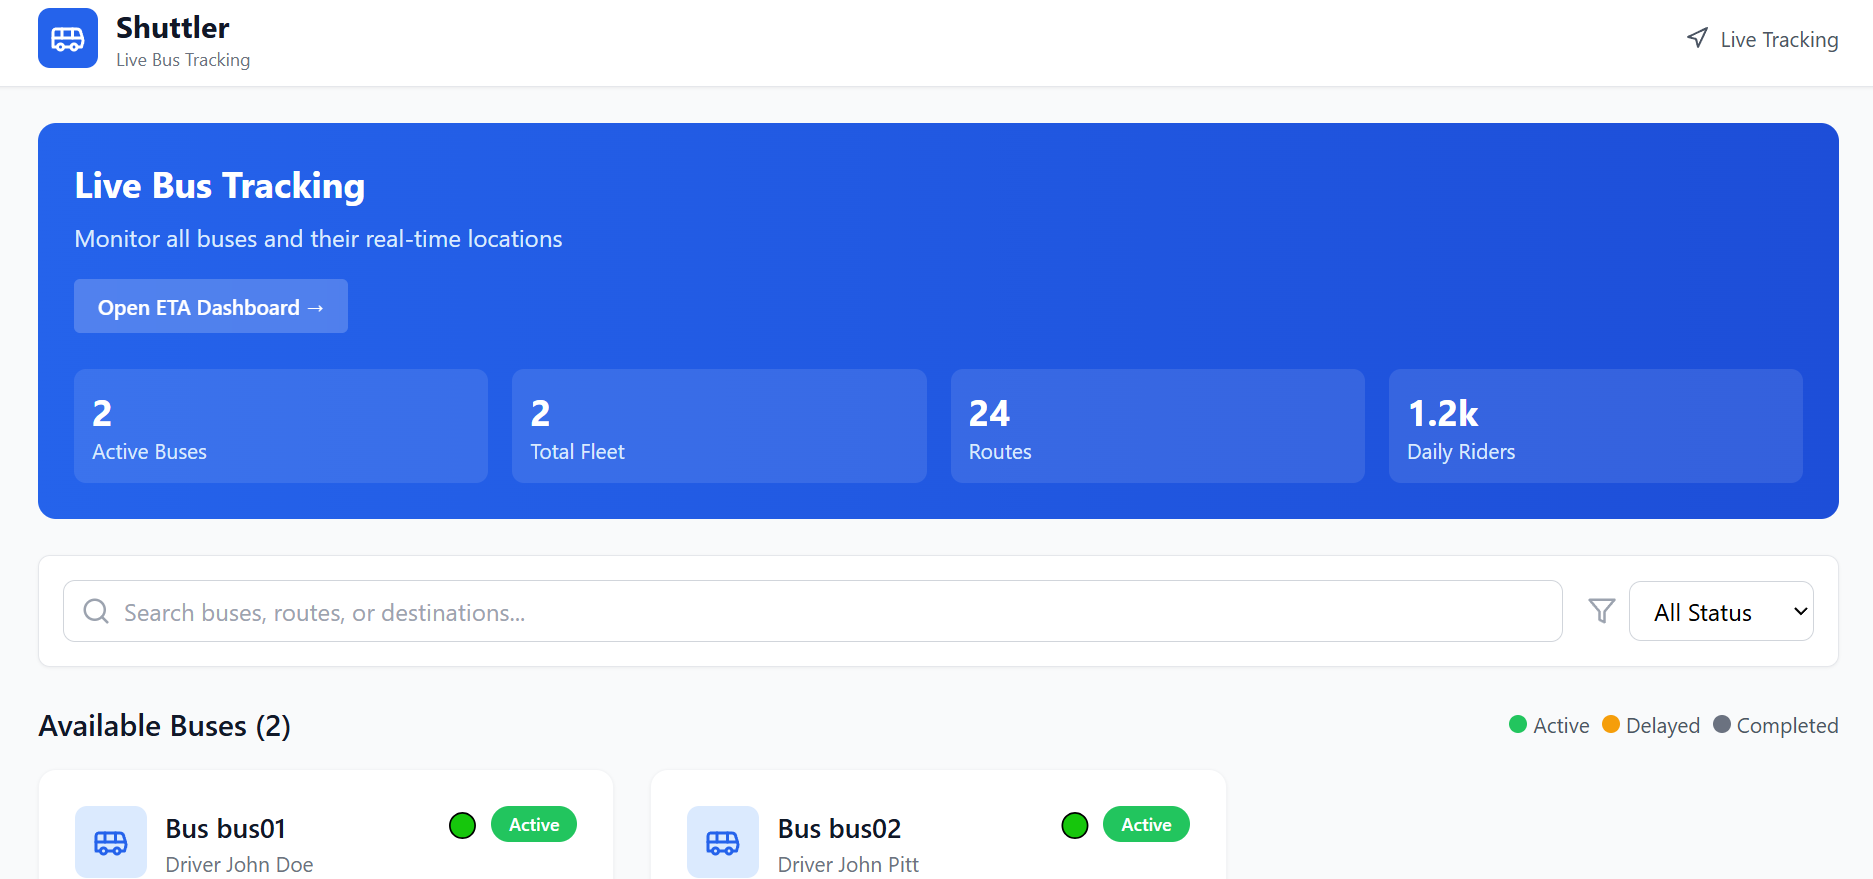Viewport: 1873px width, 879px height.
Task: Click the Live Tracking navigation arrow icon
Action: 1697,38
